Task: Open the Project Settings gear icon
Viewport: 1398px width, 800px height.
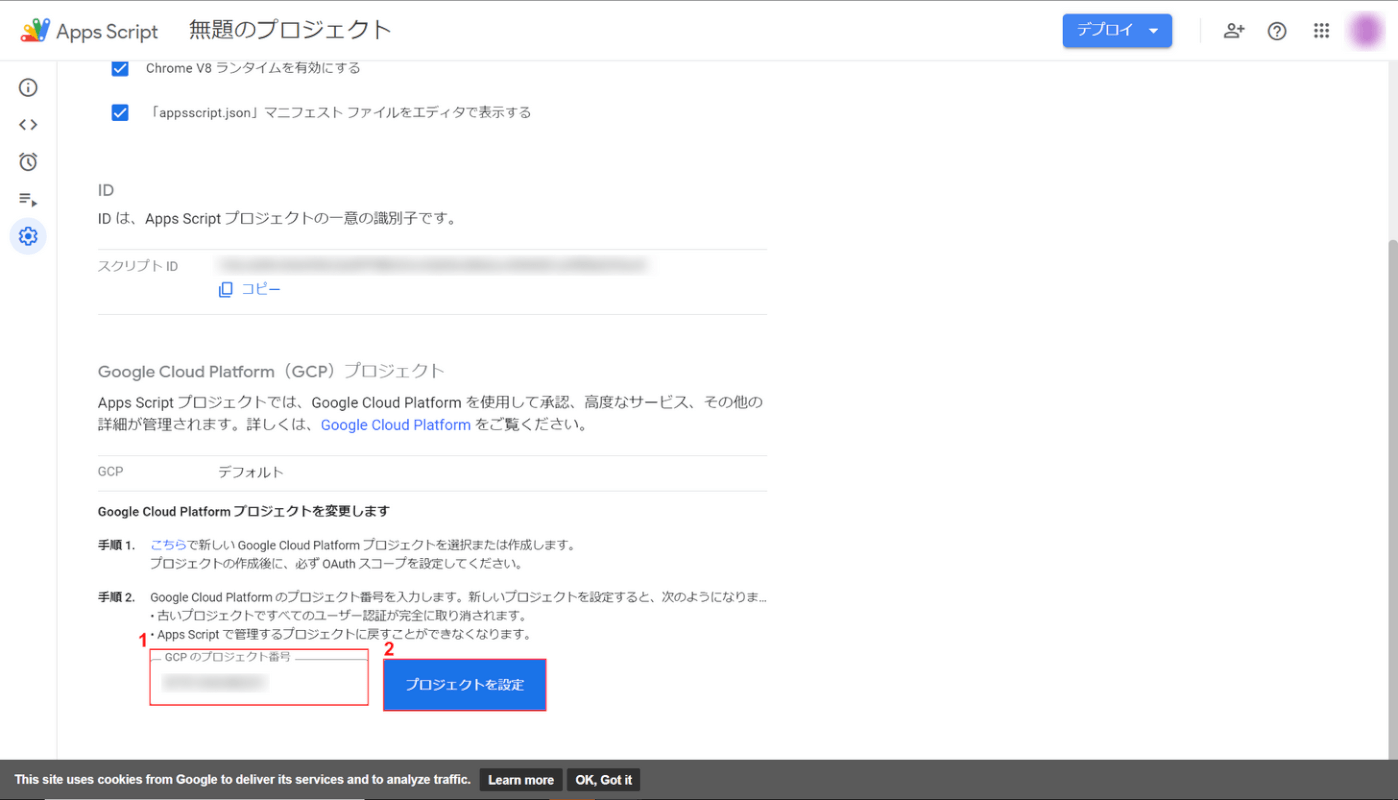Action: tap(28, 236)
